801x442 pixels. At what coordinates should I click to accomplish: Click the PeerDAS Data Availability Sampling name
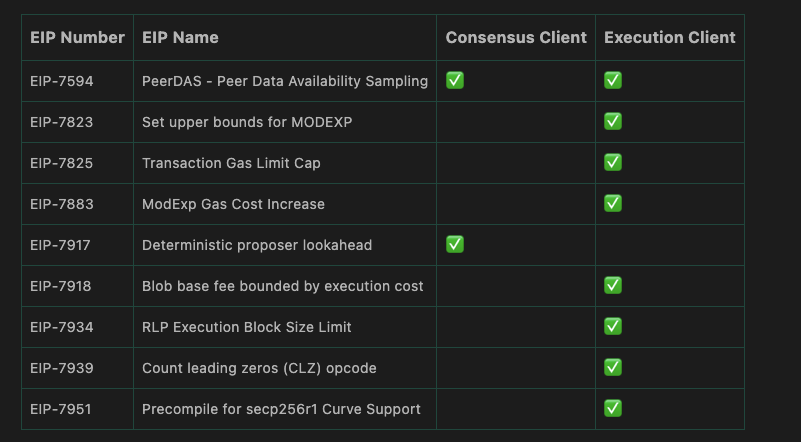285,81
